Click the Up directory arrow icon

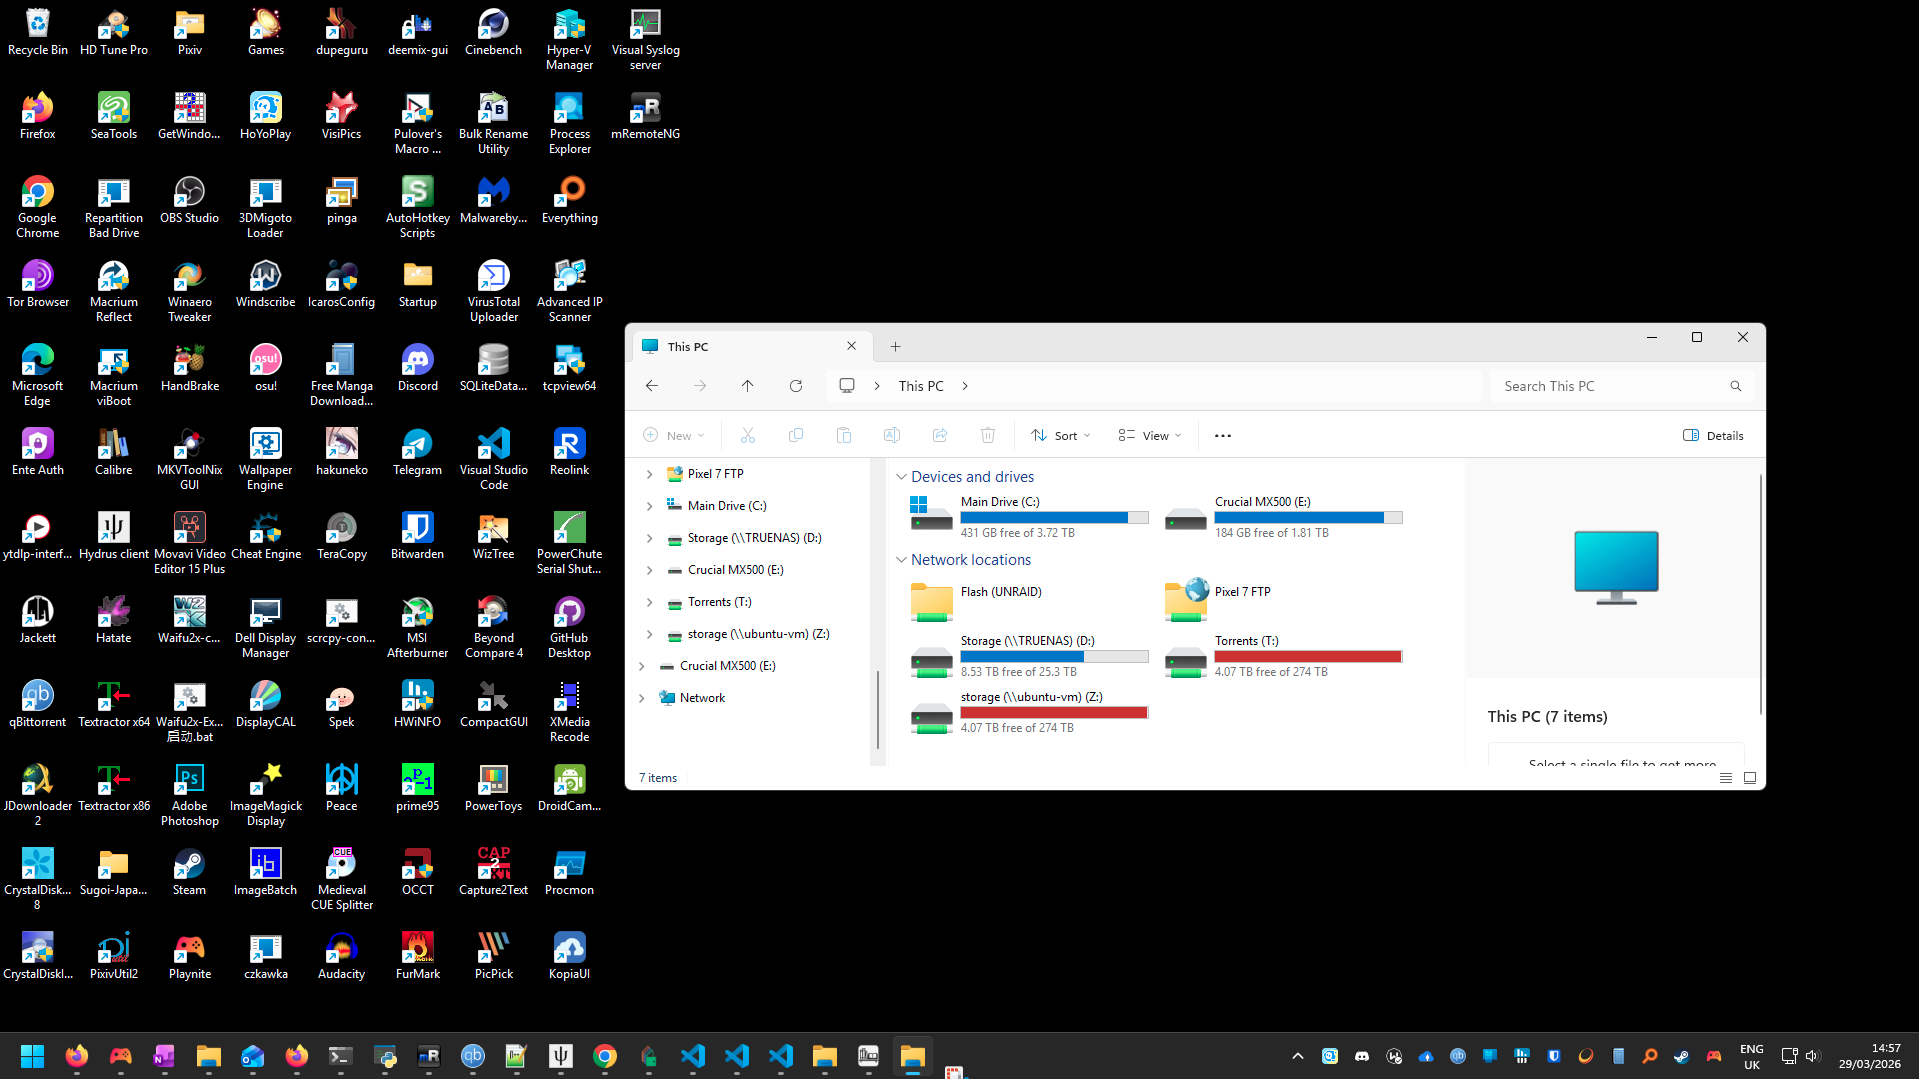coord(747,386)
